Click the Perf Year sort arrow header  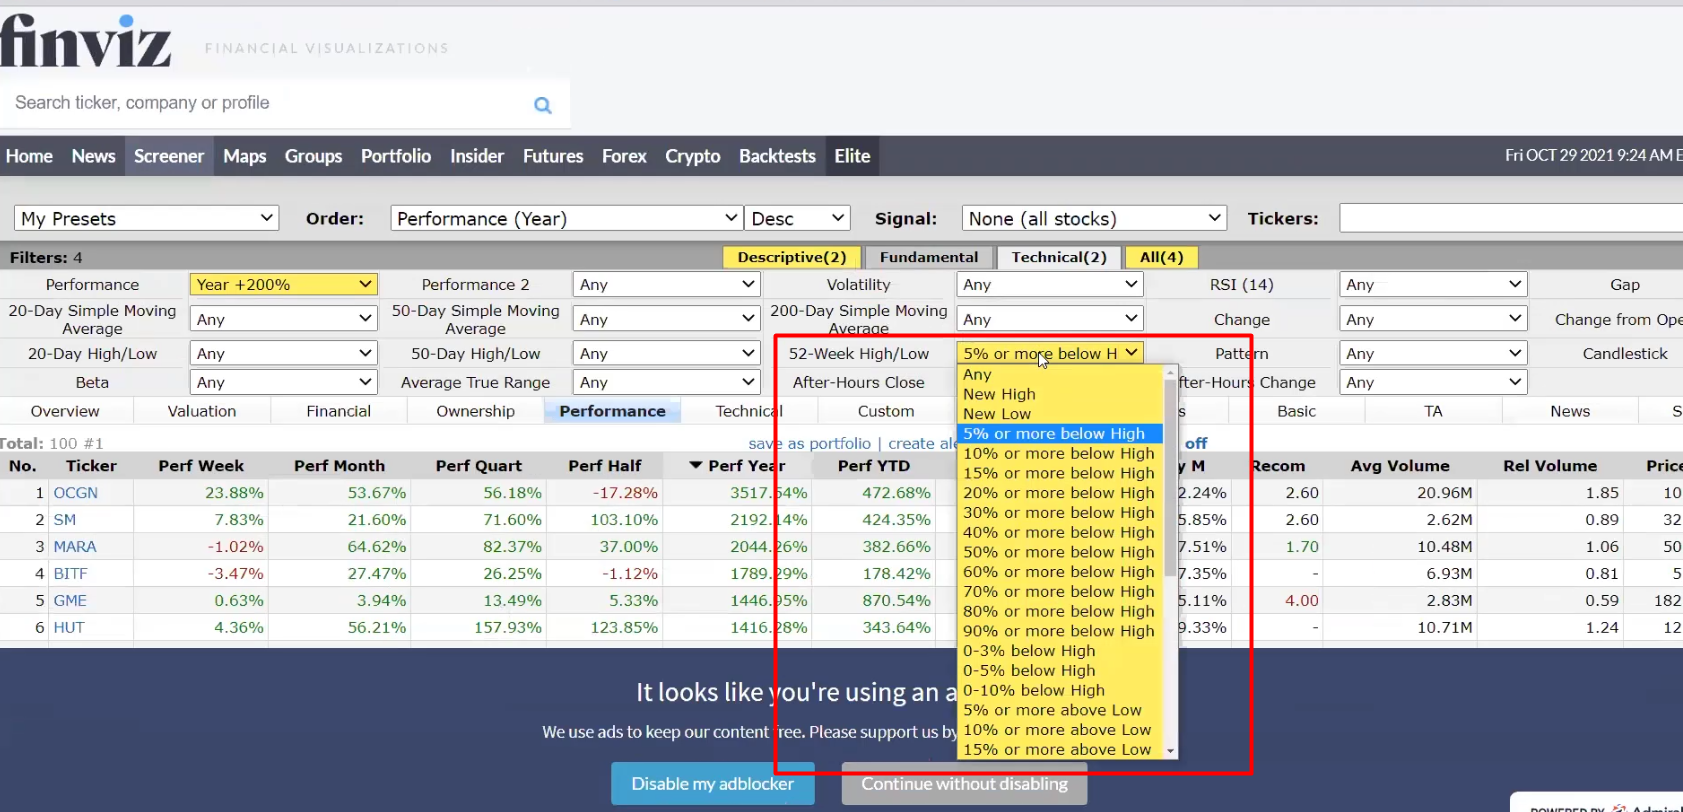pos(737,466)
